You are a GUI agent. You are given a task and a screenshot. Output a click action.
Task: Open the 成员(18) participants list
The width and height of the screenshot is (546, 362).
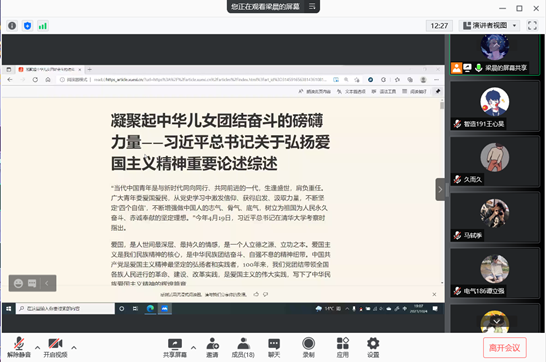[243, 347]
